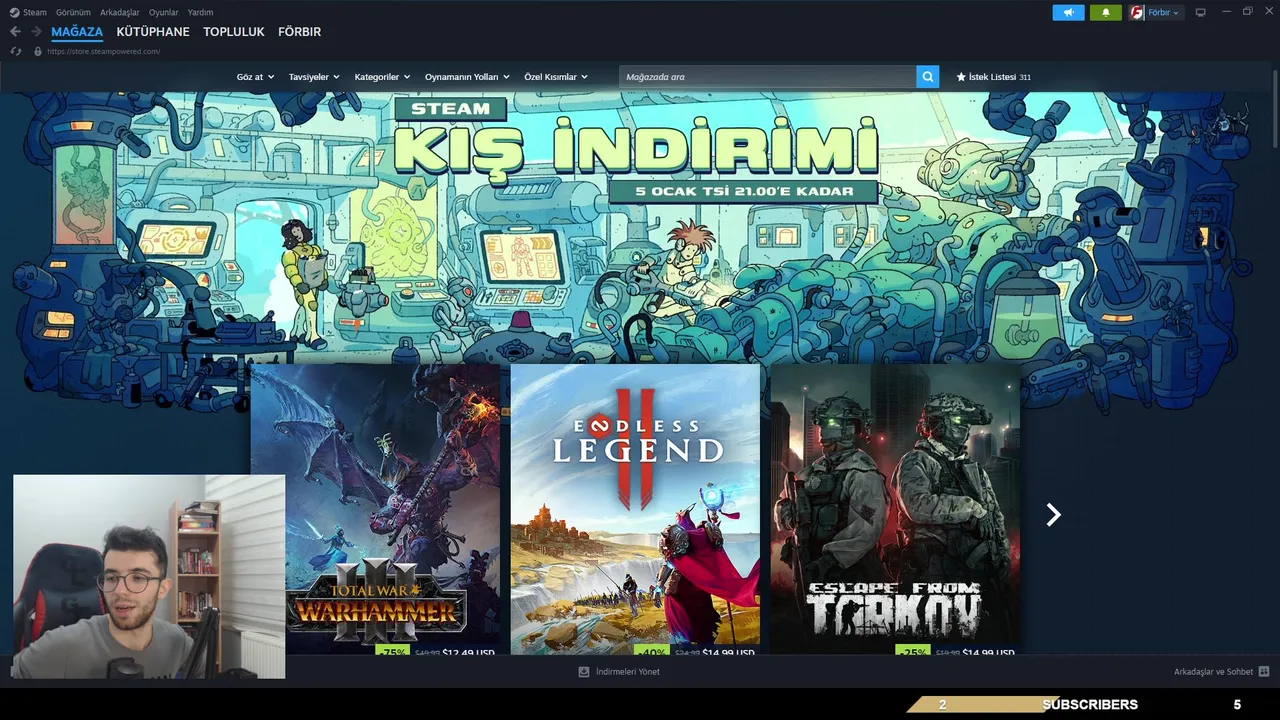Viewport: 1280px width, 720px height.
Task: Open the Arkadaşlar menu
Action: coord(119,12)
